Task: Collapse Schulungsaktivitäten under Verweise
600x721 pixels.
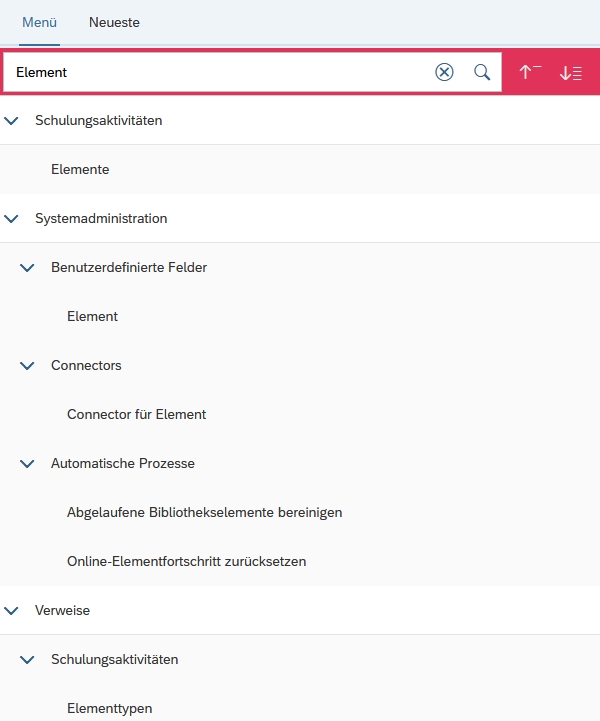Action: [28, 659]
